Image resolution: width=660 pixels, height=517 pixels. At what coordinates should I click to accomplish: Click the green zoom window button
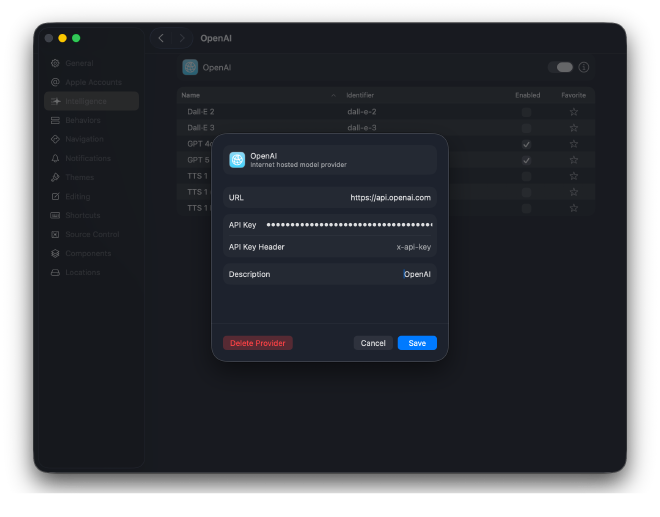pos(76,38)
